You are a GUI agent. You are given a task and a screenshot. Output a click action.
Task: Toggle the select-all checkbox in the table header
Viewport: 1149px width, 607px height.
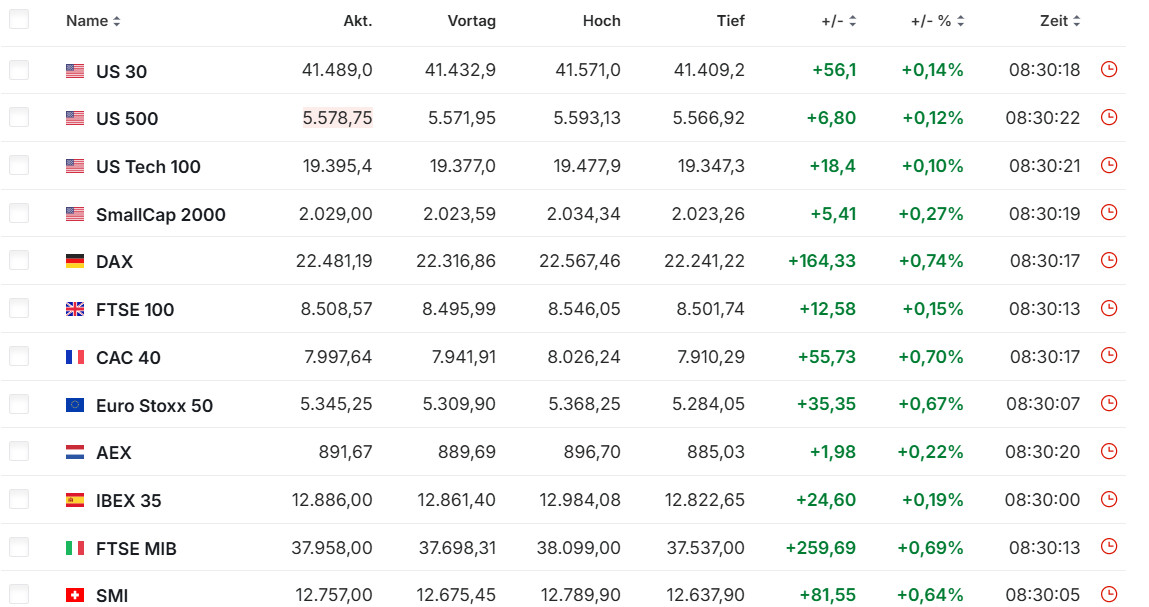[19, 19]
